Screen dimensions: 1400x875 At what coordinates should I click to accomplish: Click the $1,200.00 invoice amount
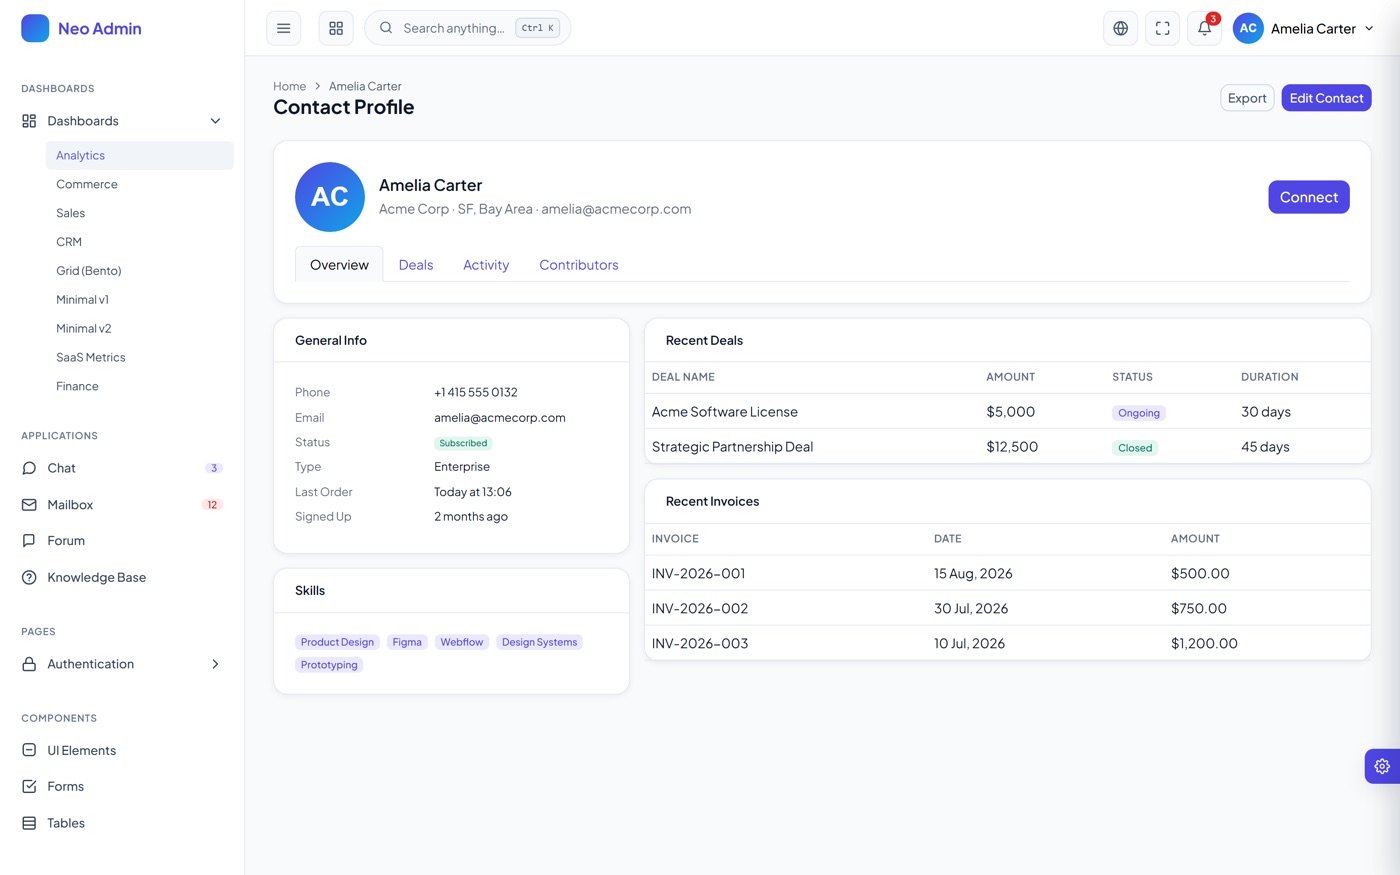coord(1204,643)
